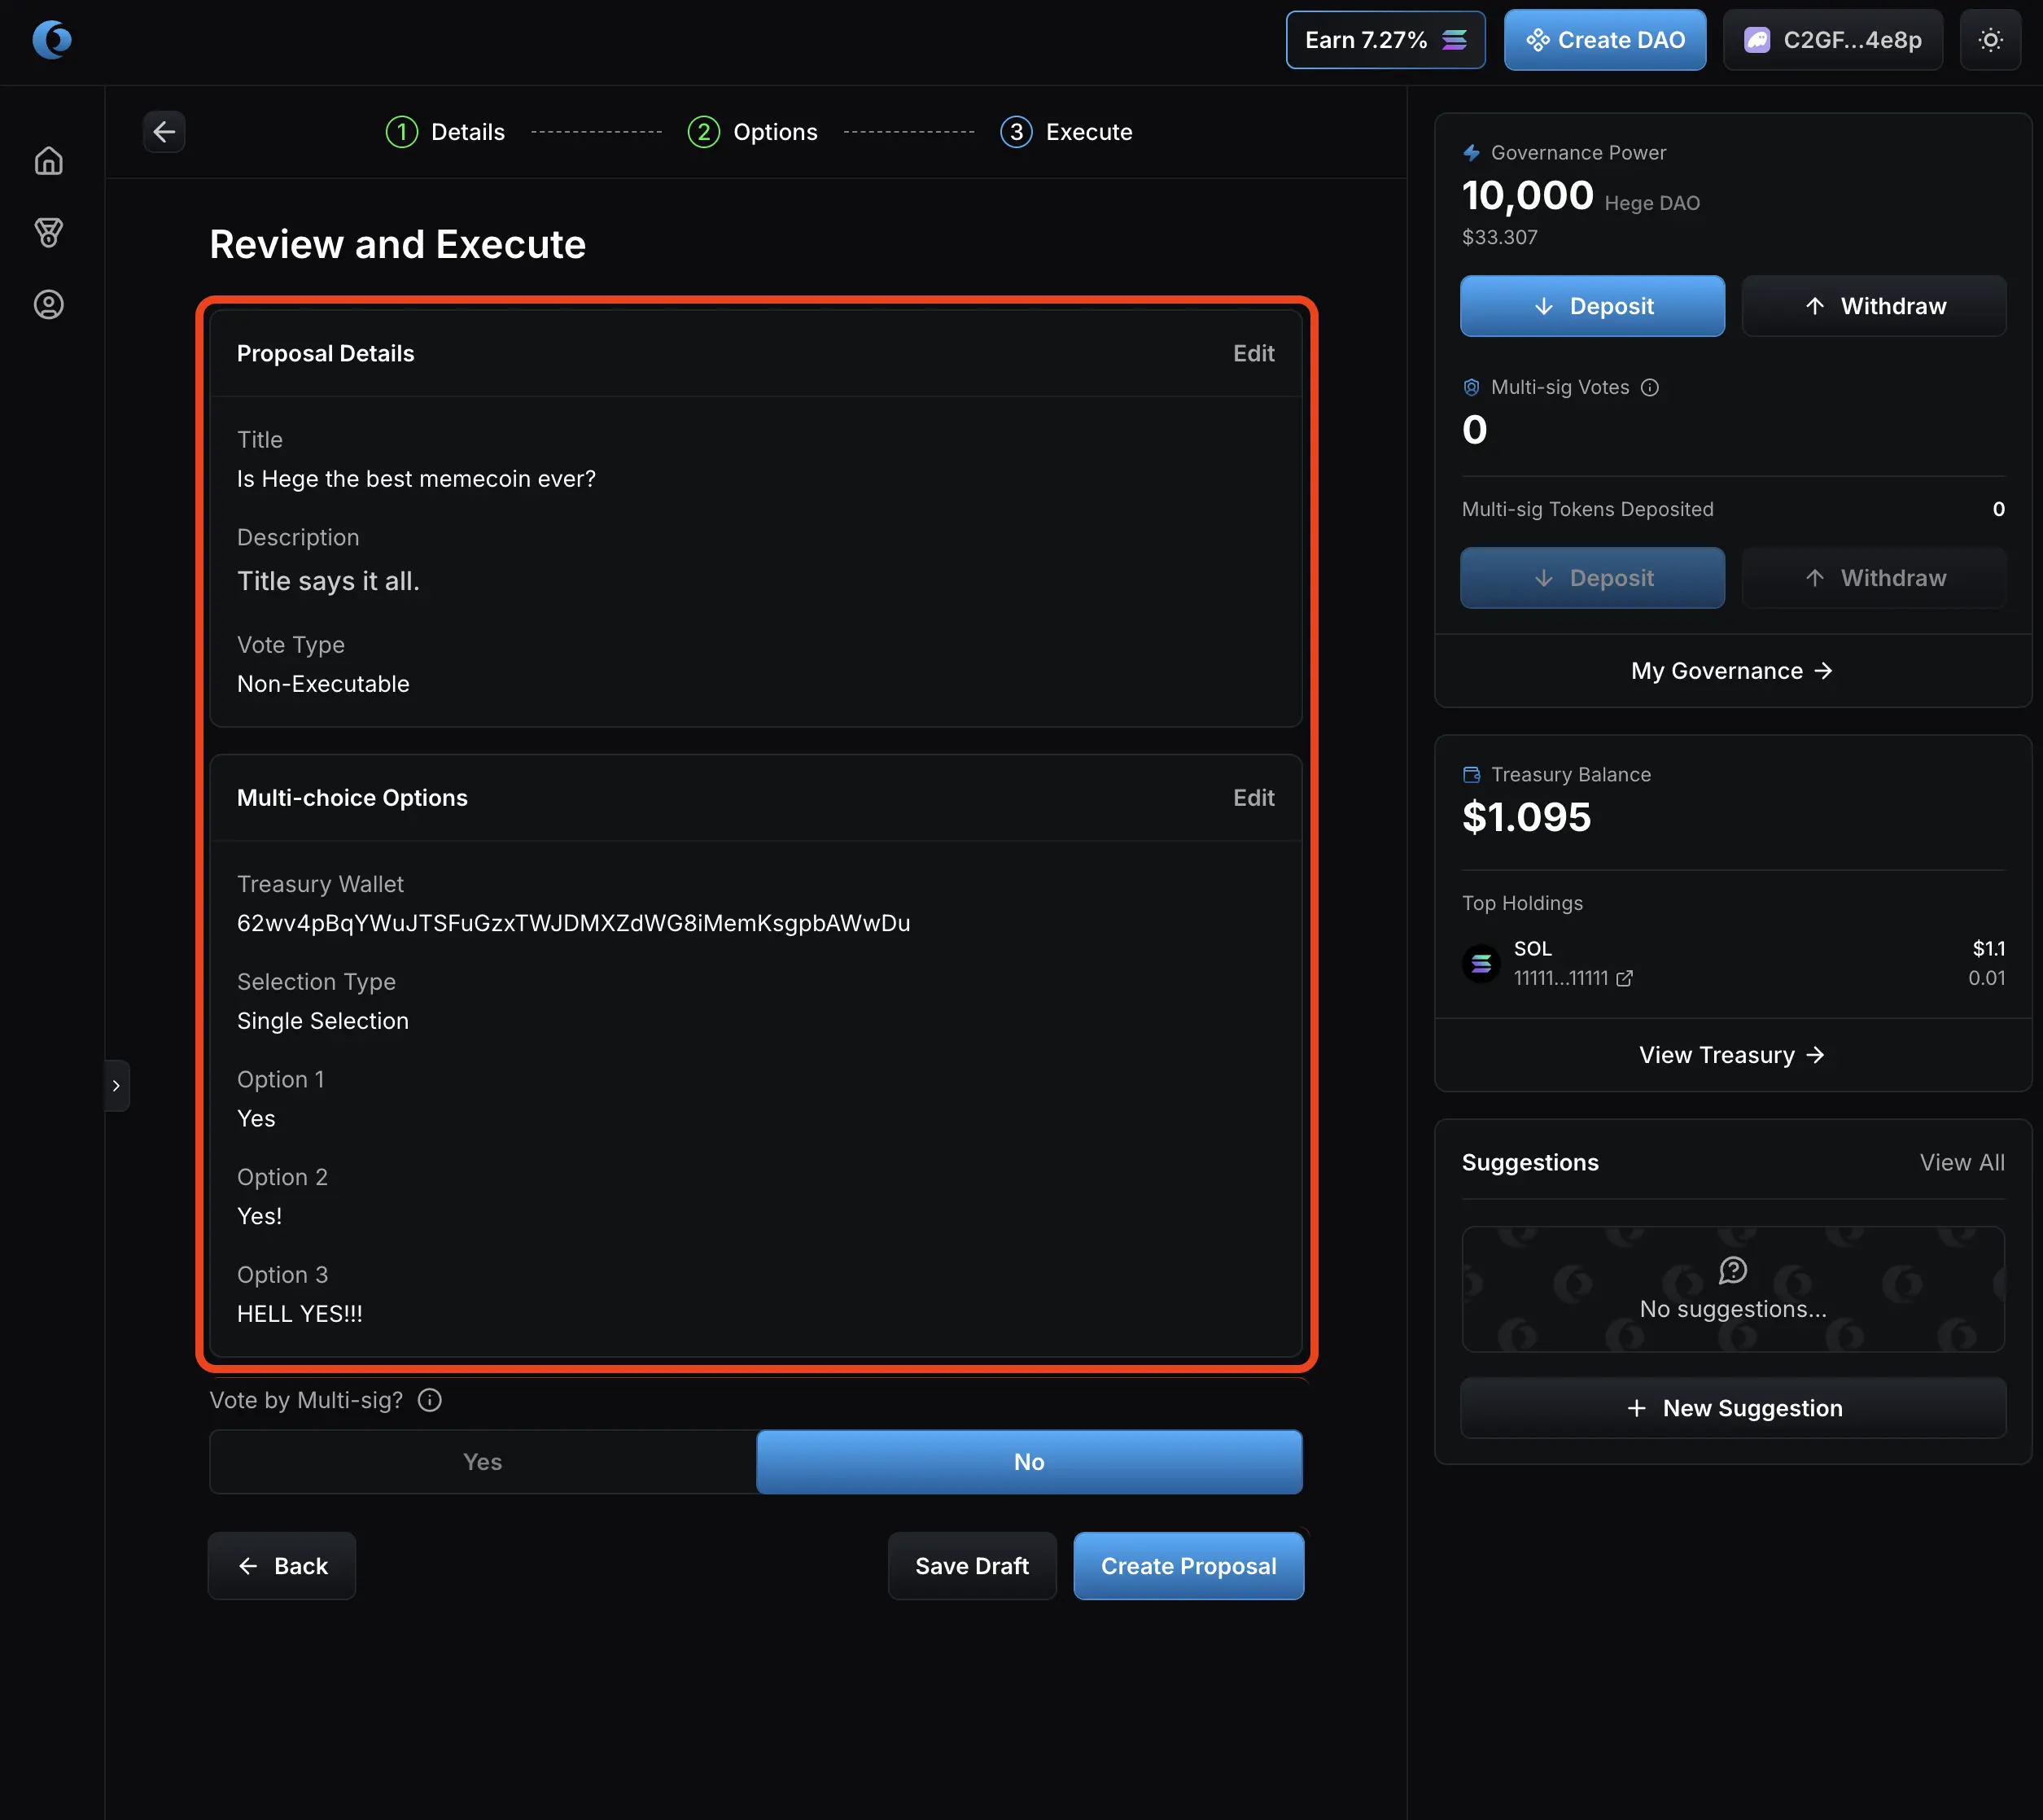Click info icon beside Vote by Multi-sig
This screenshot has height=1820, width=2043.
point(430,1400)
